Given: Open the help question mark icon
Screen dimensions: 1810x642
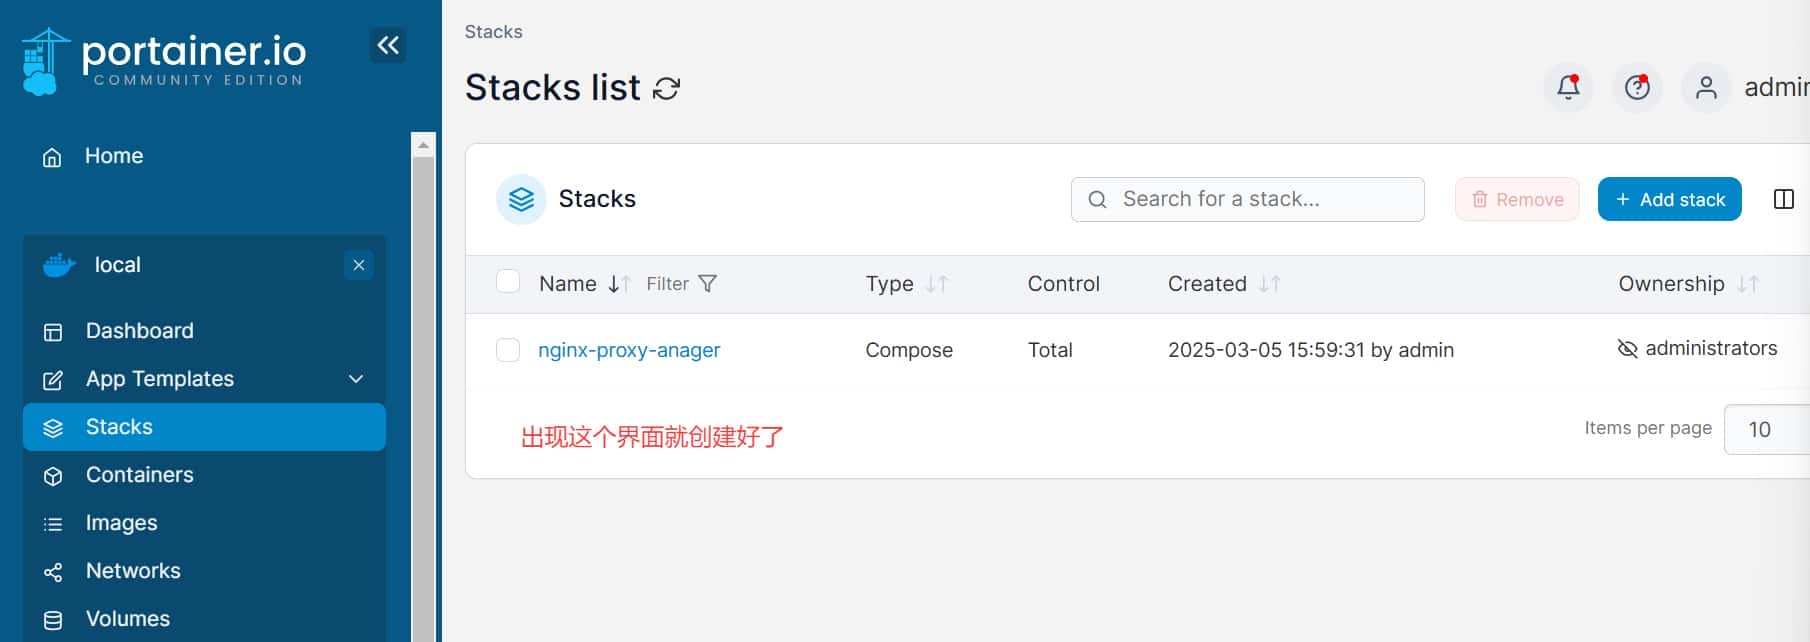Looking at the screenshot, I should 1637,88.
